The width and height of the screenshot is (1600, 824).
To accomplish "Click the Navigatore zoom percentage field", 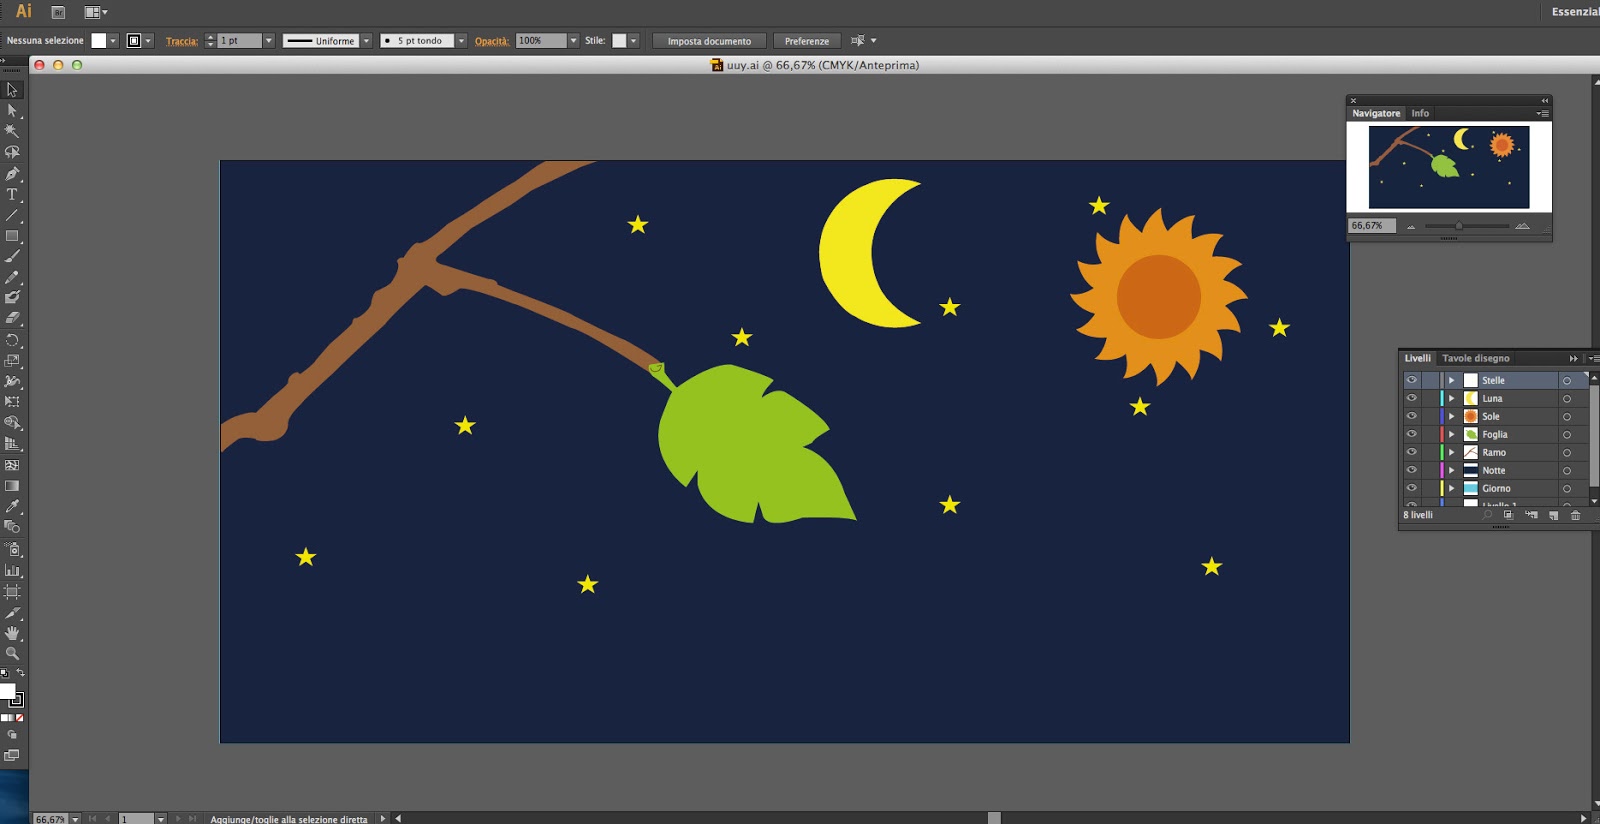I will [1371, 226].
